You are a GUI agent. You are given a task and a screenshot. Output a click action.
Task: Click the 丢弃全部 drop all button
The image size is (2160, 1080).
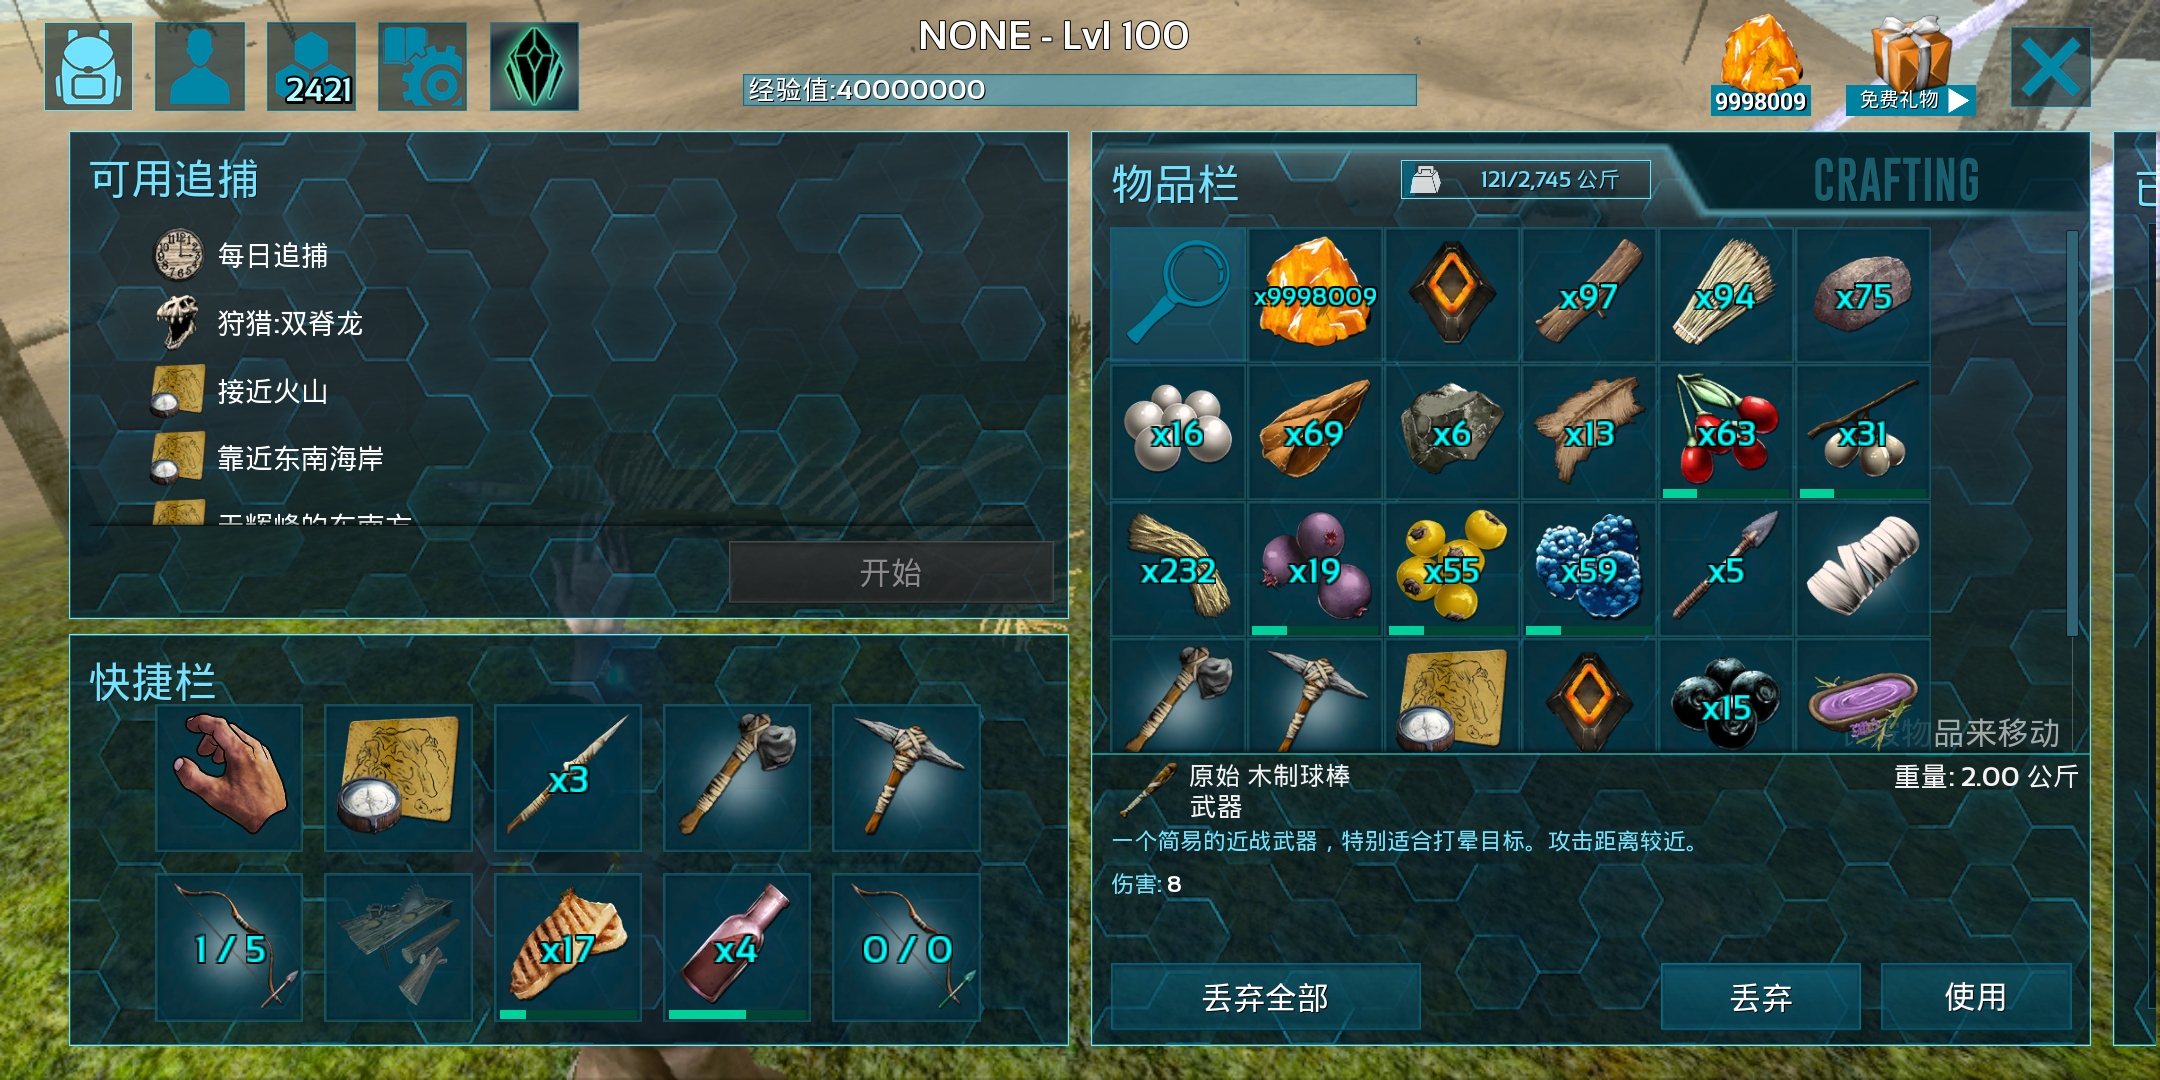pyautogui.click(x=1265, y=997)
